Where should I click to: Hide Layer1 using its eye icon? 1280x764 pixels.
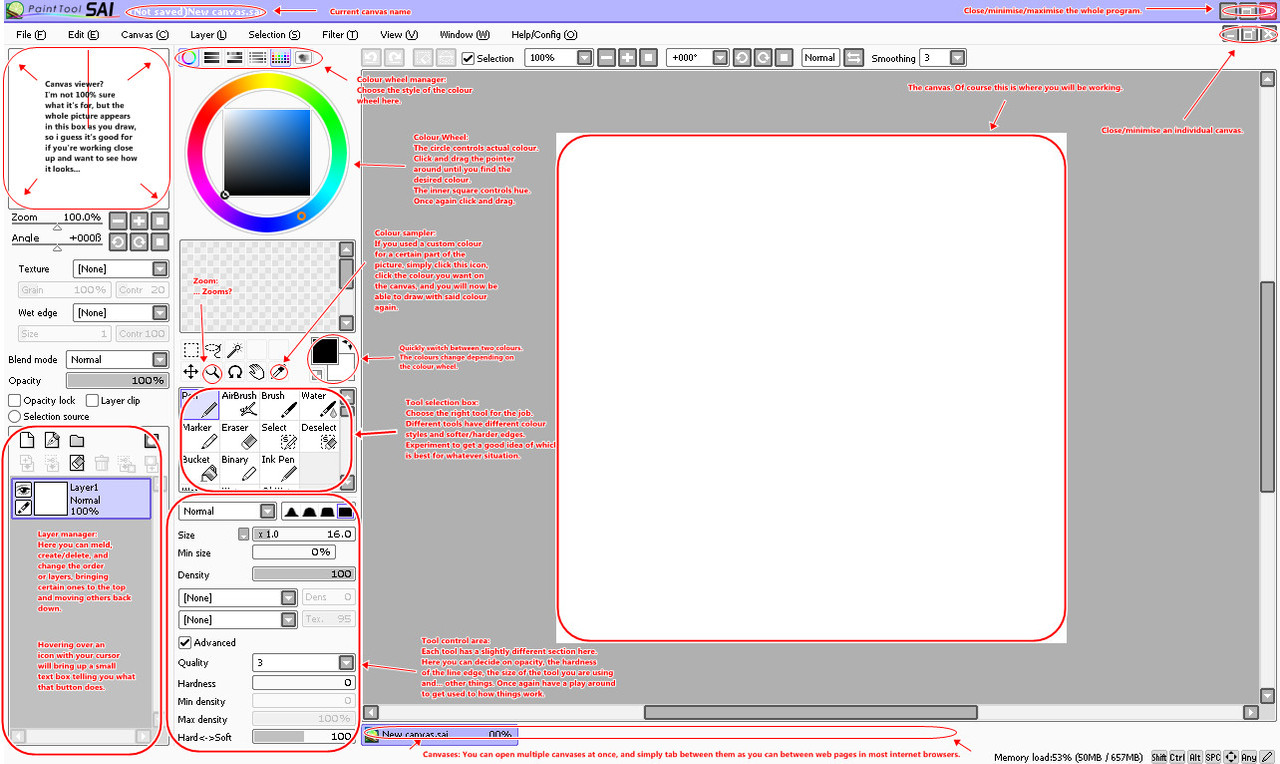23,489
